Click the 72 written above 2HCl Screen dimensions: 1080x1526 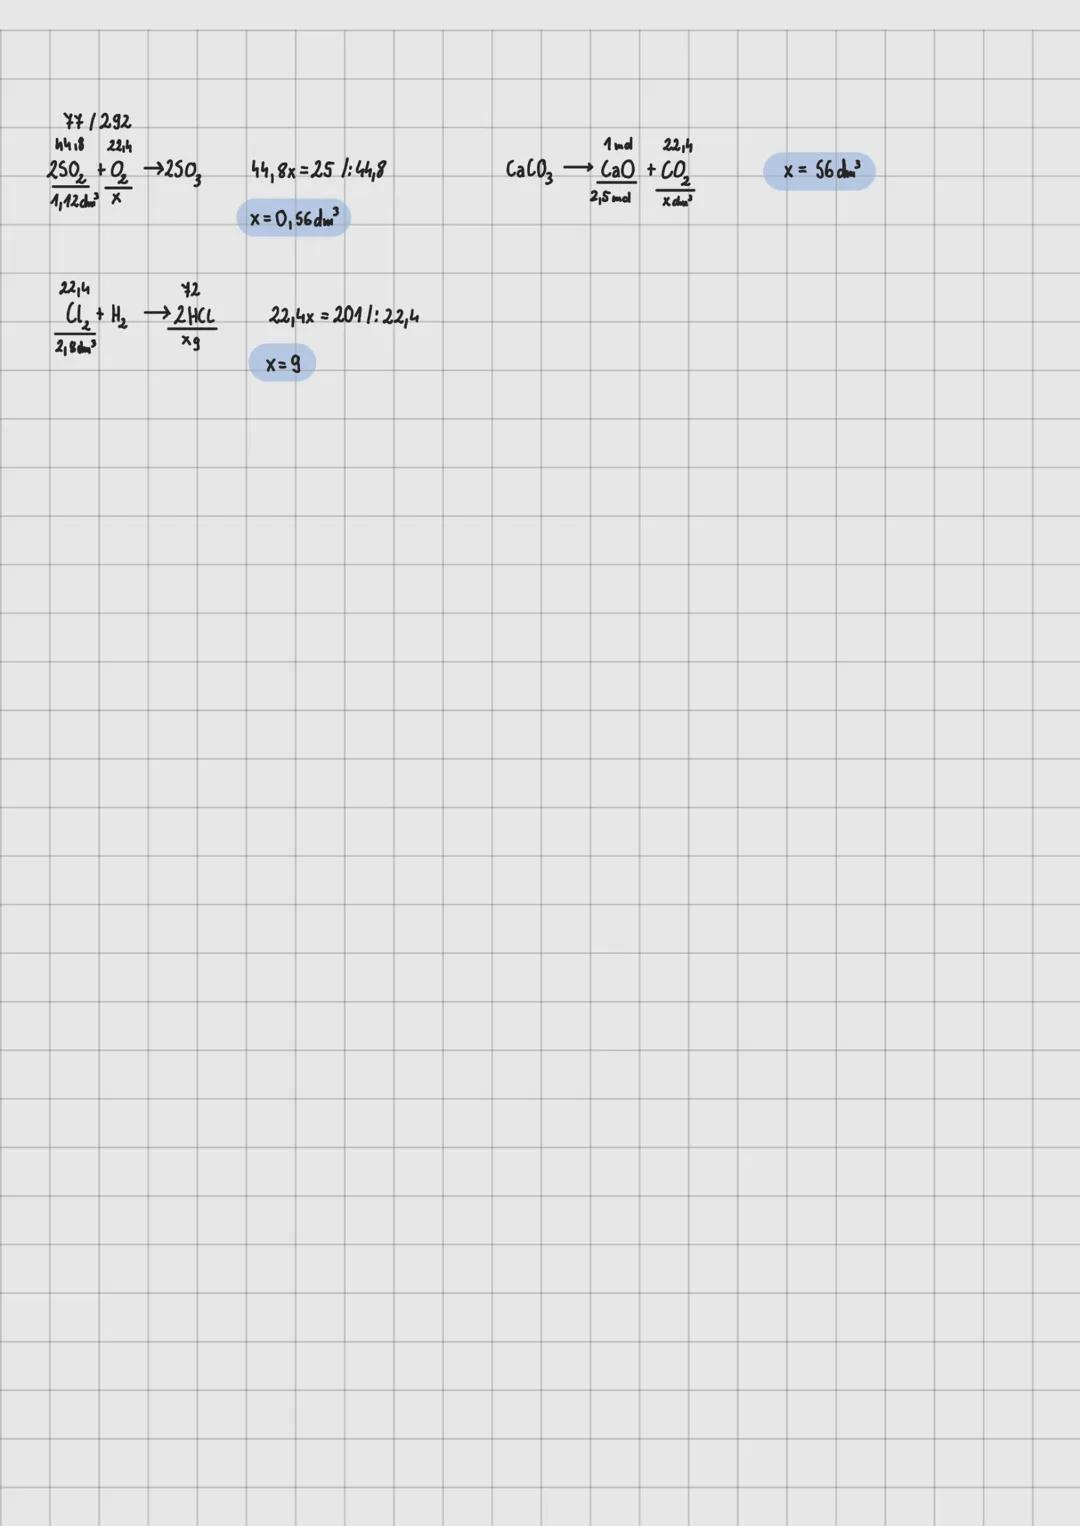click(x=190, y=290)
